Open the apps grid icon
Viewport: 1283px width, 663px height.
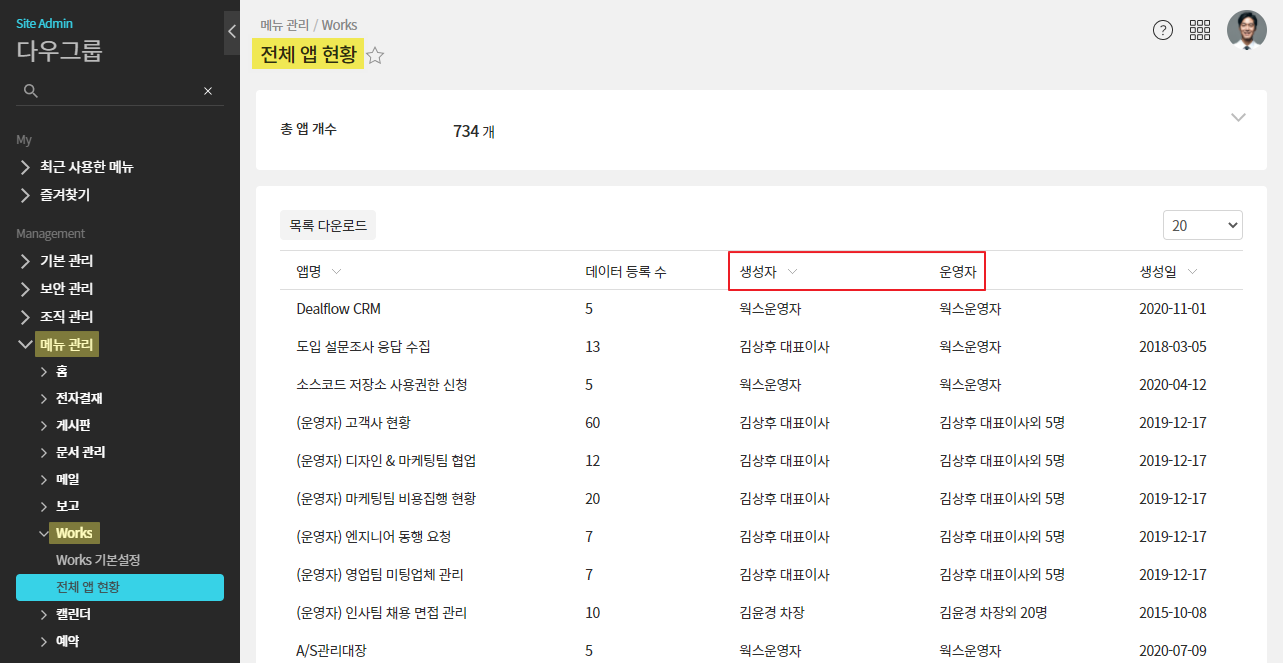click(1200, 30)
